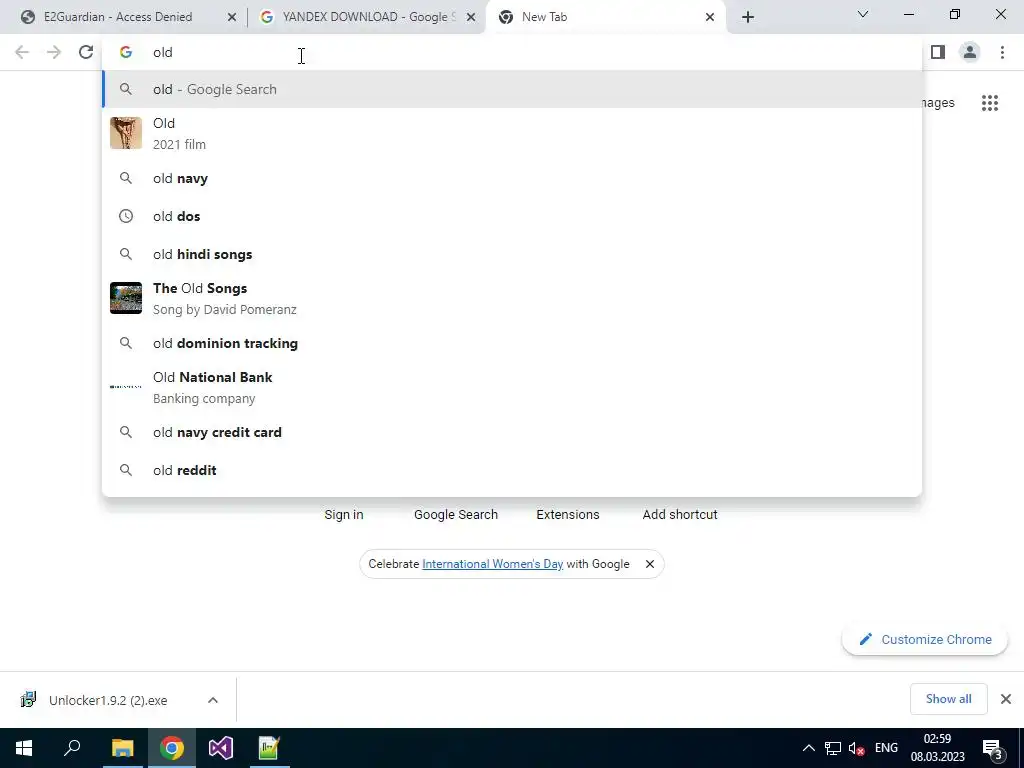Click the Google logo icon in the address bar
Screen dimensions: 1024x768
(x=126, y=52)
